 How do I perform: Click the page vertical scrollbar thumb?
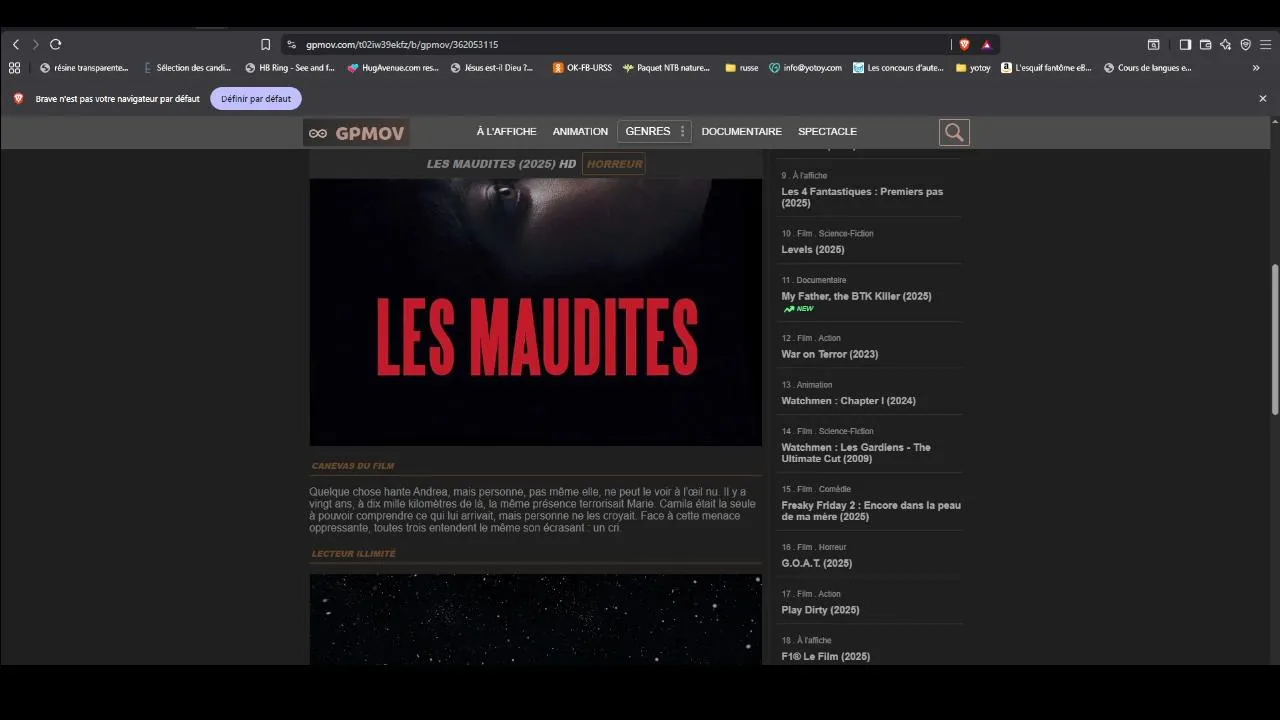tap(1275, 340)
